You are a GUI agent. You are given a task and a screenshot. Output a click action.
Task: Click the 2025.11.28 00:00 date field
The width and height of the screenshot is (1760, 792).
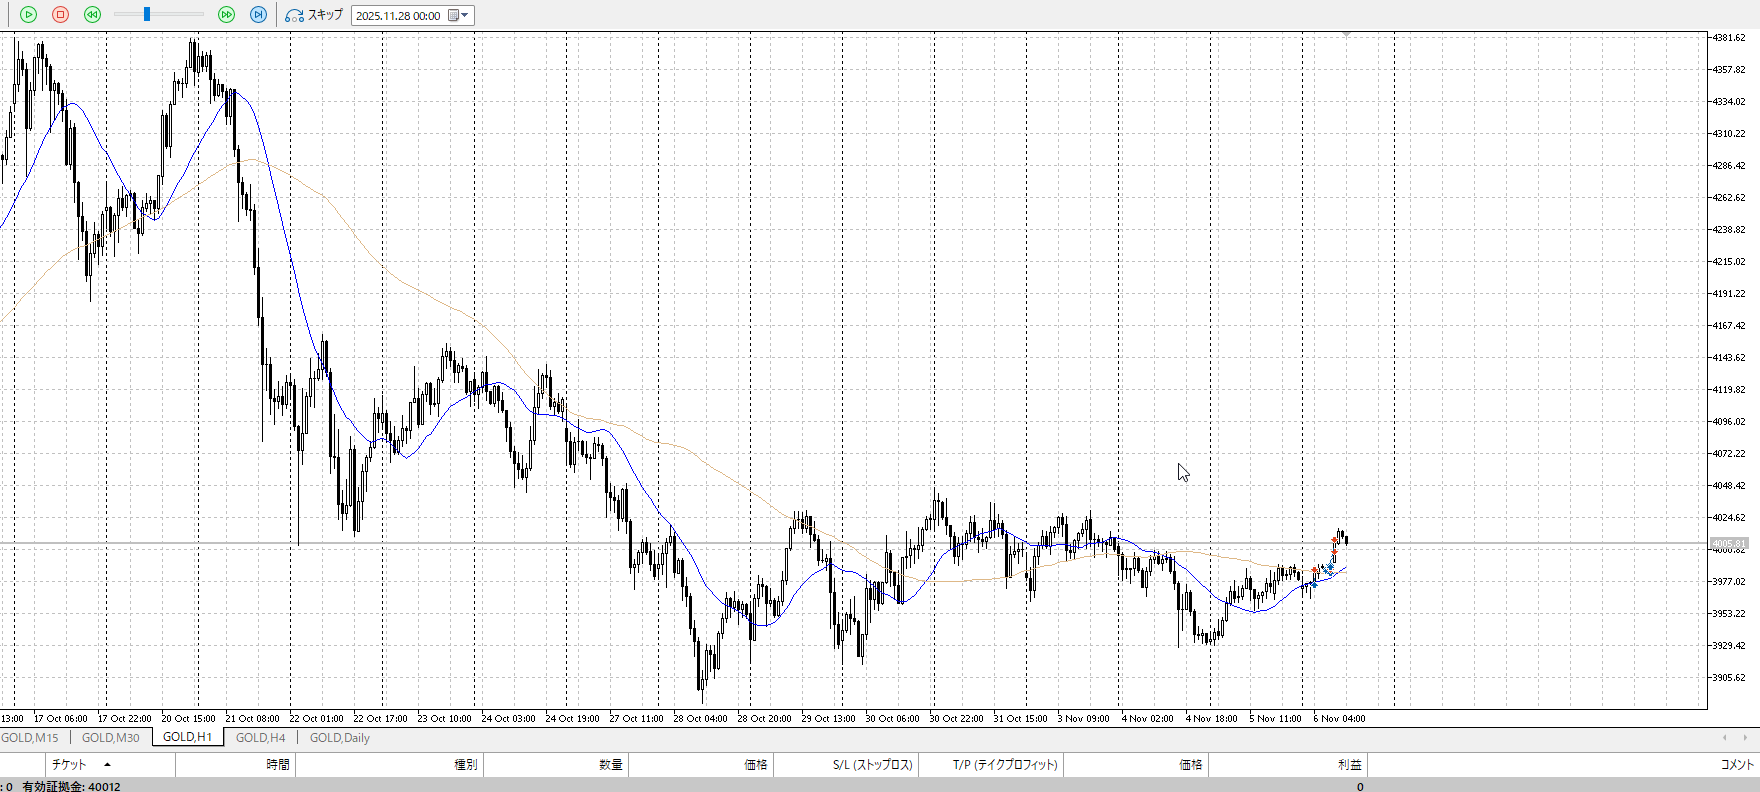click(398, 15)
